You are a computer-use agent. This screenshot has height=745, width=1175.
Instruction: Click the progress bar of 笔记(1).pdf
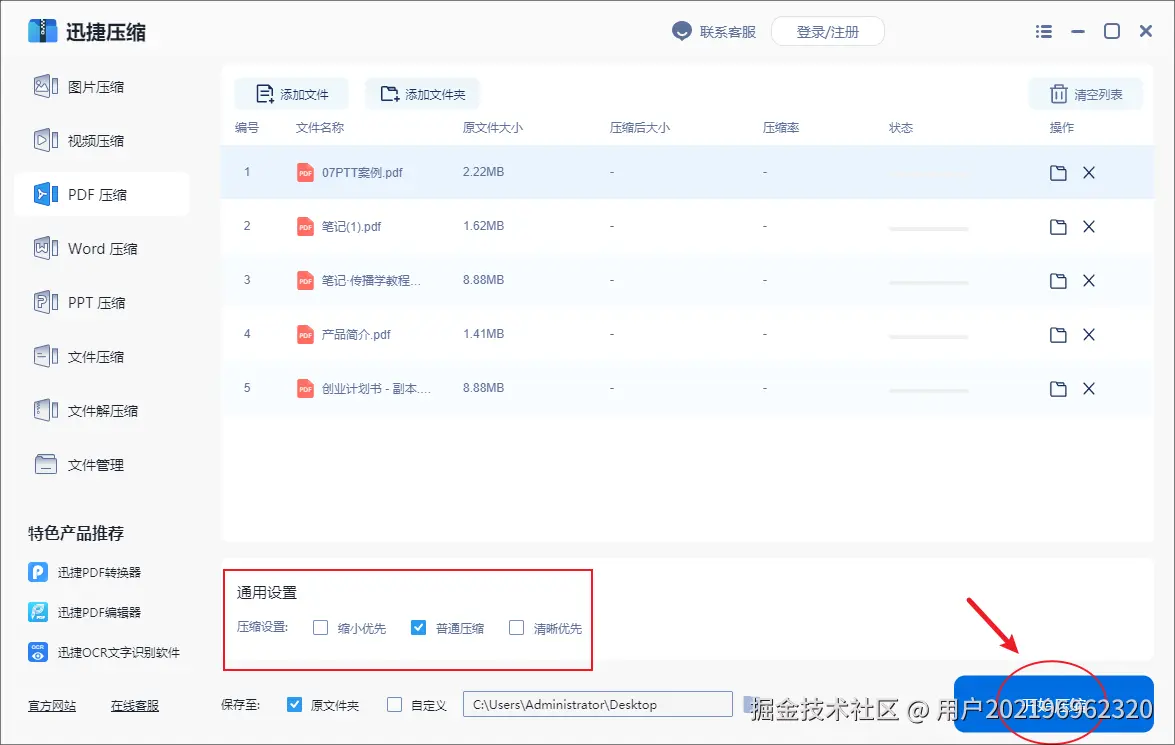tap(928, 229)
